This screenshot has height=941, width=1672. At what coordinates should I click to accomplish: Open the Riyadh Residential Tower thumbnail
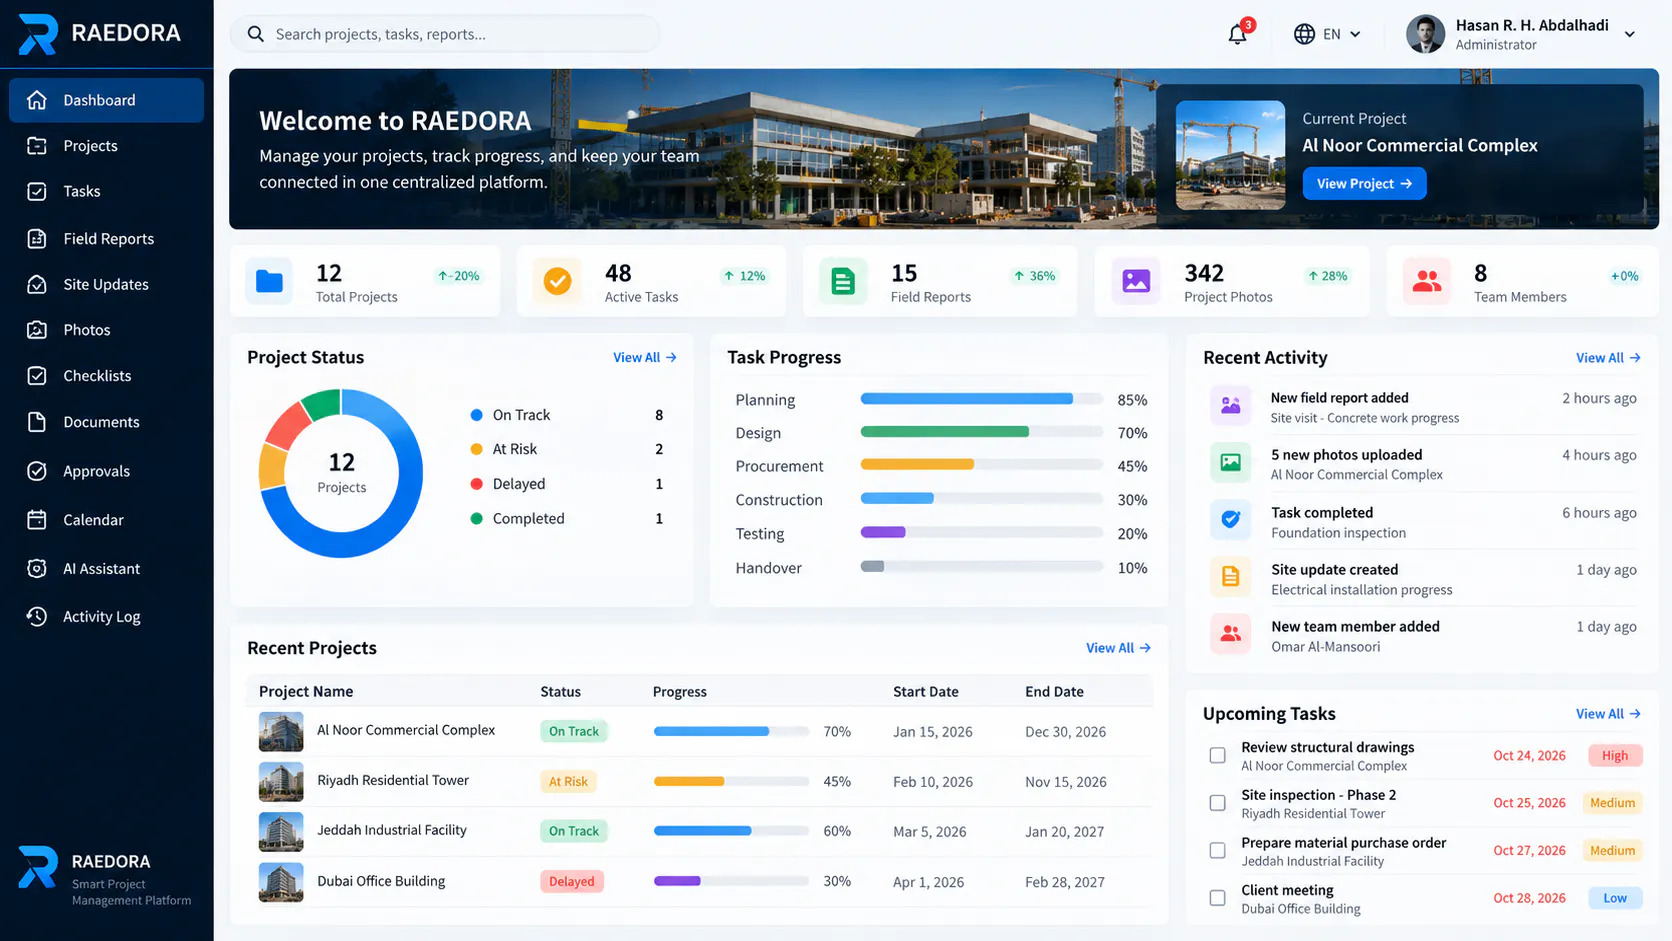coord(281,781)
